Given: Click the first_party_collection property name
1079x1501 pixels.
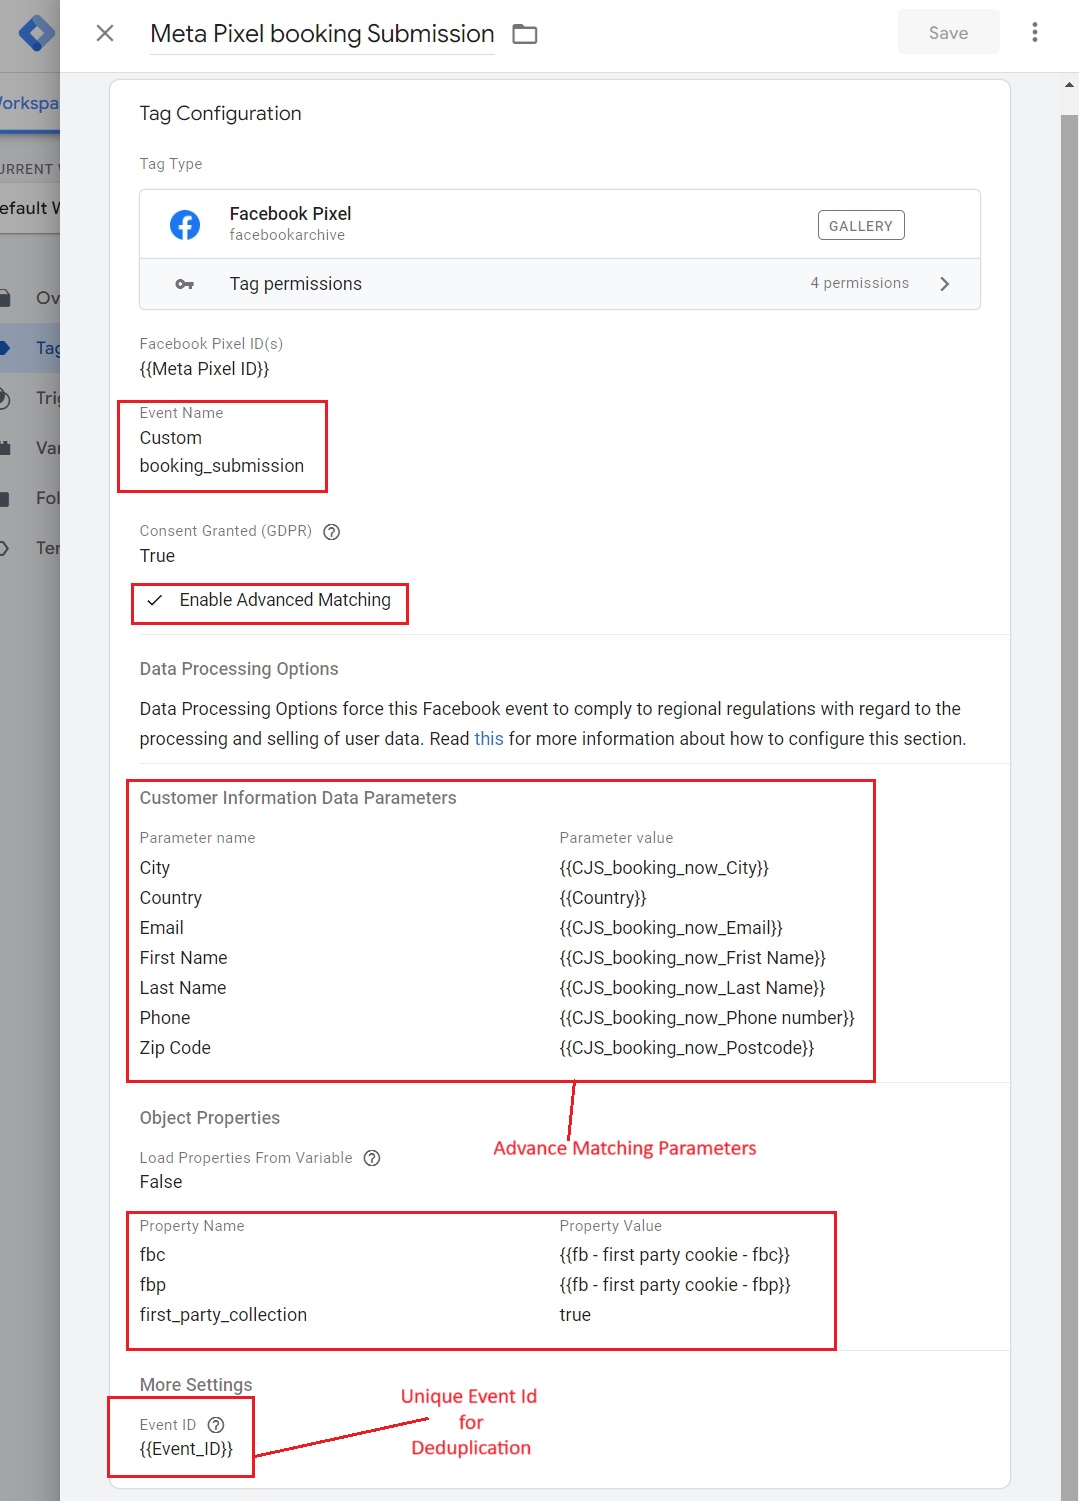Looking at the screenshot, I should [223, 1315].
